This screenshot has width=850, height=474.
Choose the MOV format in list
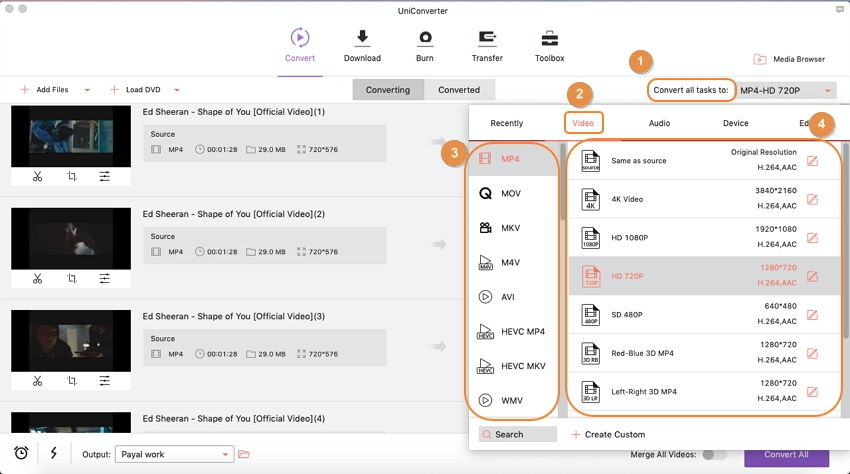(513, 194)
